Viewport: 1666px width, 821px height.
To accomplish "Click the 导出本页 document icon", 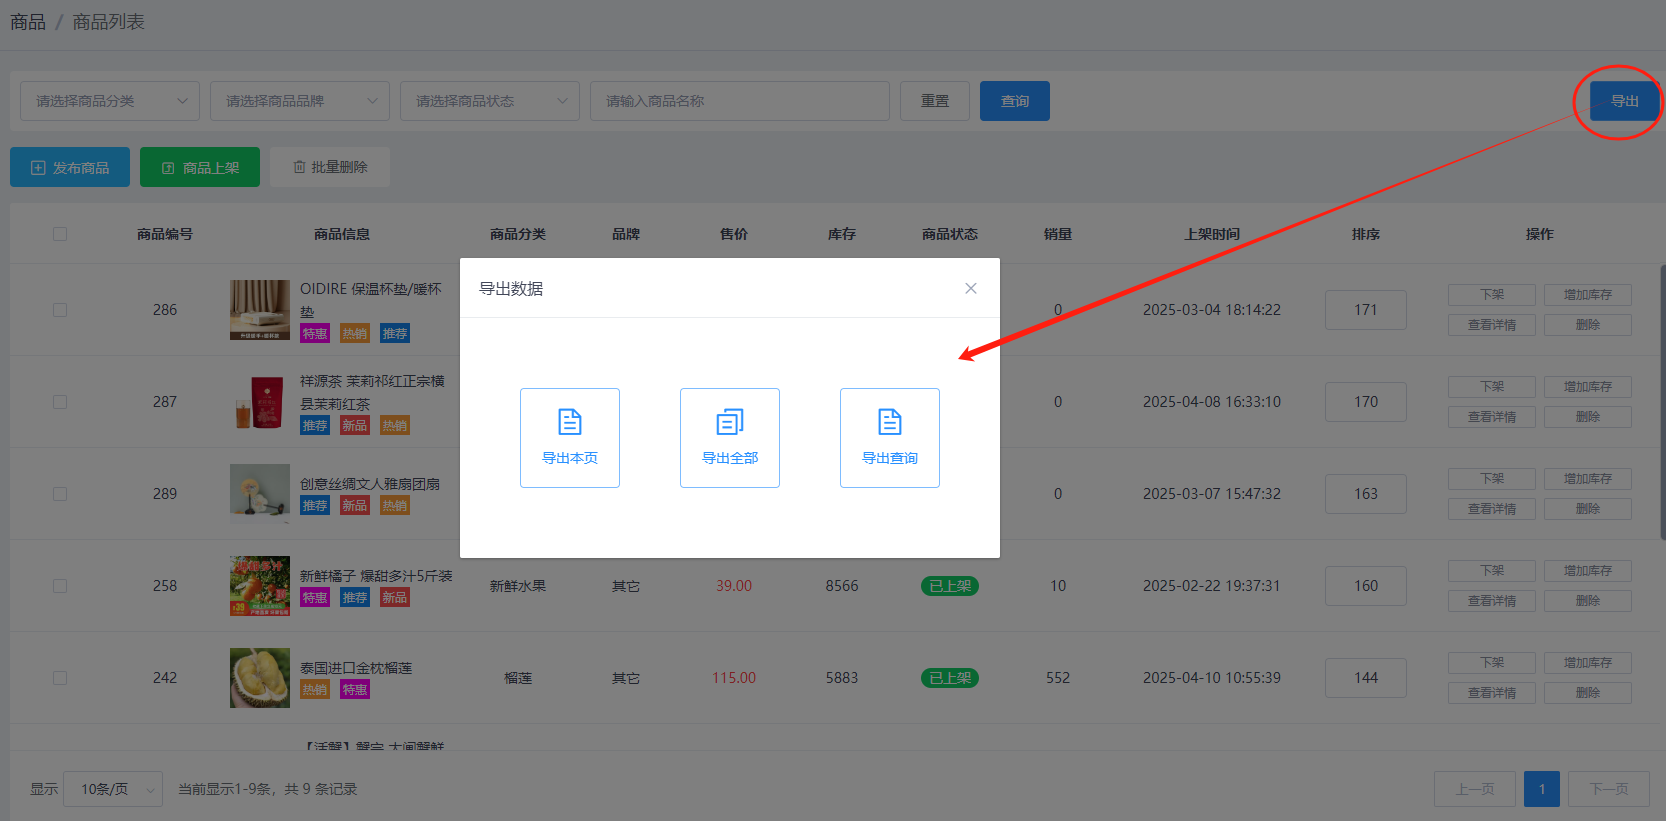I will 570,422.
